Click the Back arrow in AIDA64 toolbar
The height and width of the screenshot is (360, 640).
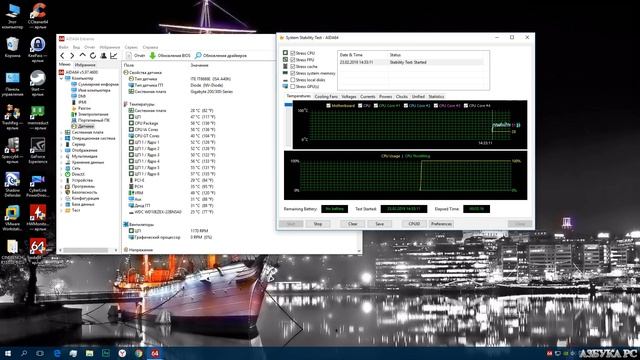click(62, 56)
